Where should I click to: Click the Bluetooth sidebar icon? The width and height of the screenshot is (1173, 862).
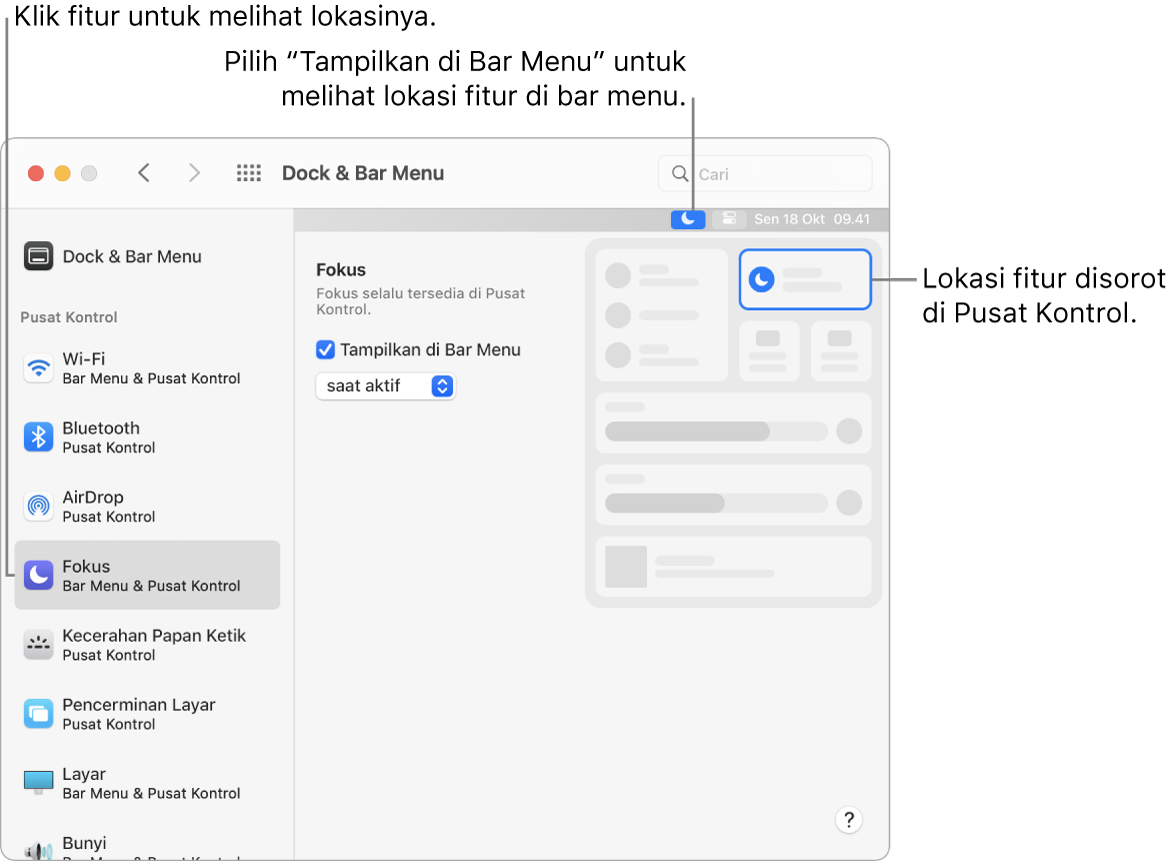tap(38, 437)
